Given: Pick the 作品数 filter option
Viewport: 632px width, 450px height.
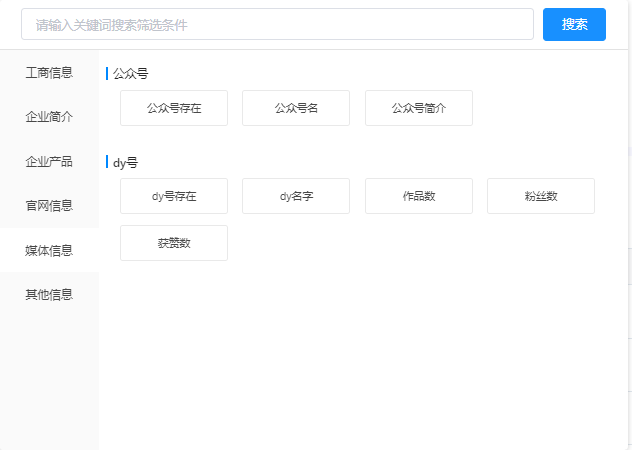Looking at the screenshot, I should pos(419,196).
